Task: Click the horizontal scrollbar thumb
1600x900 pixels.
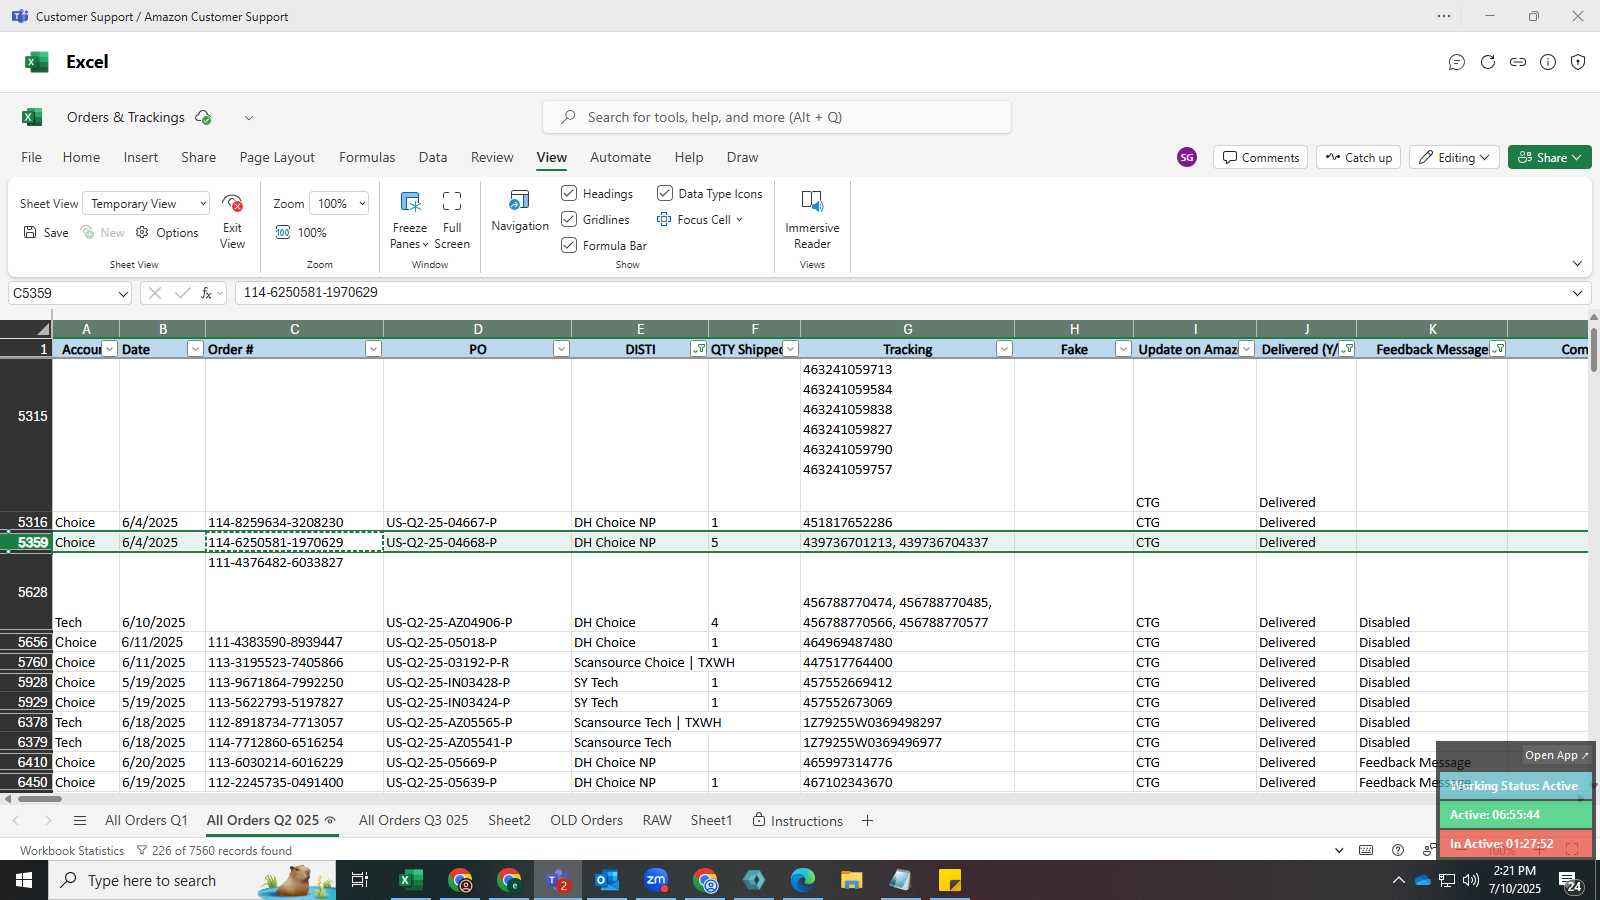Action: tap(40, 799)
